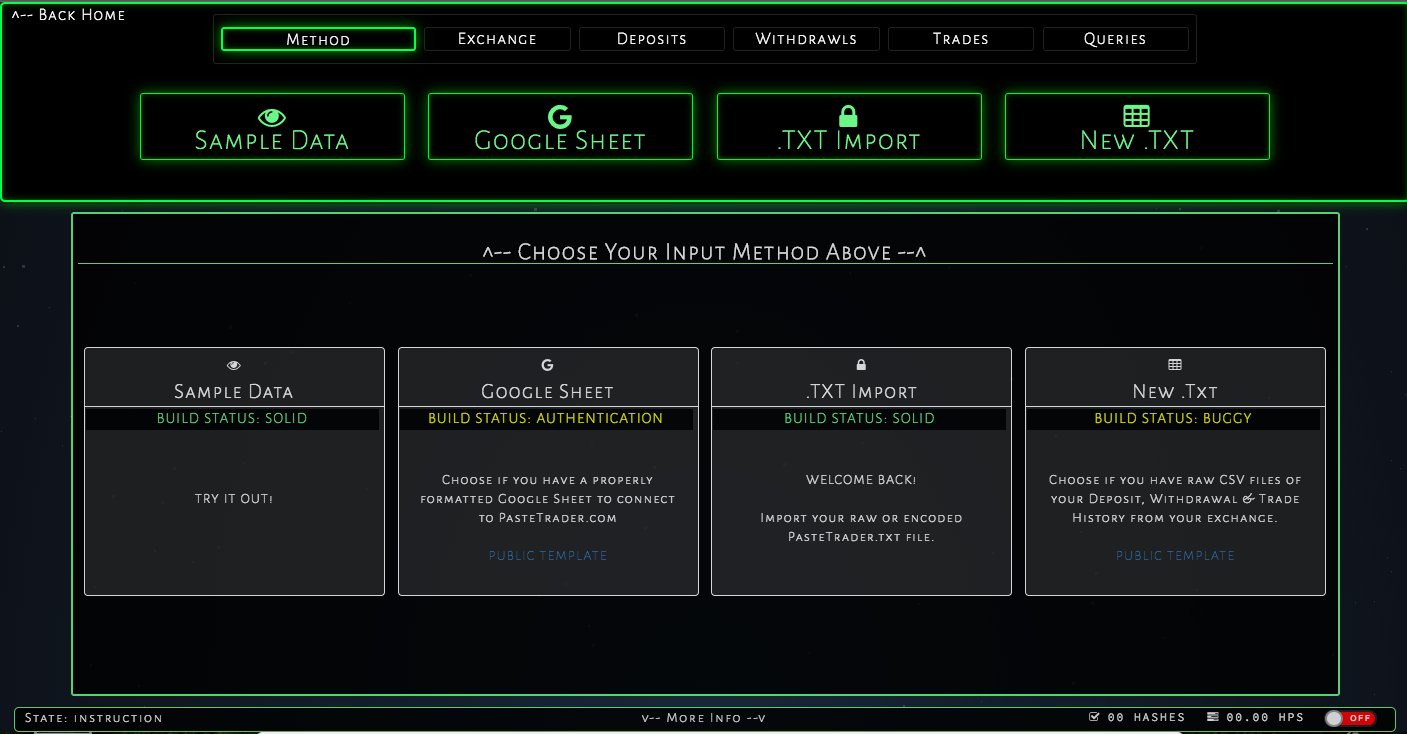Open the Withdrawls tab
This screenshot has height=734, width=1407.
click(x=806, y=39)
